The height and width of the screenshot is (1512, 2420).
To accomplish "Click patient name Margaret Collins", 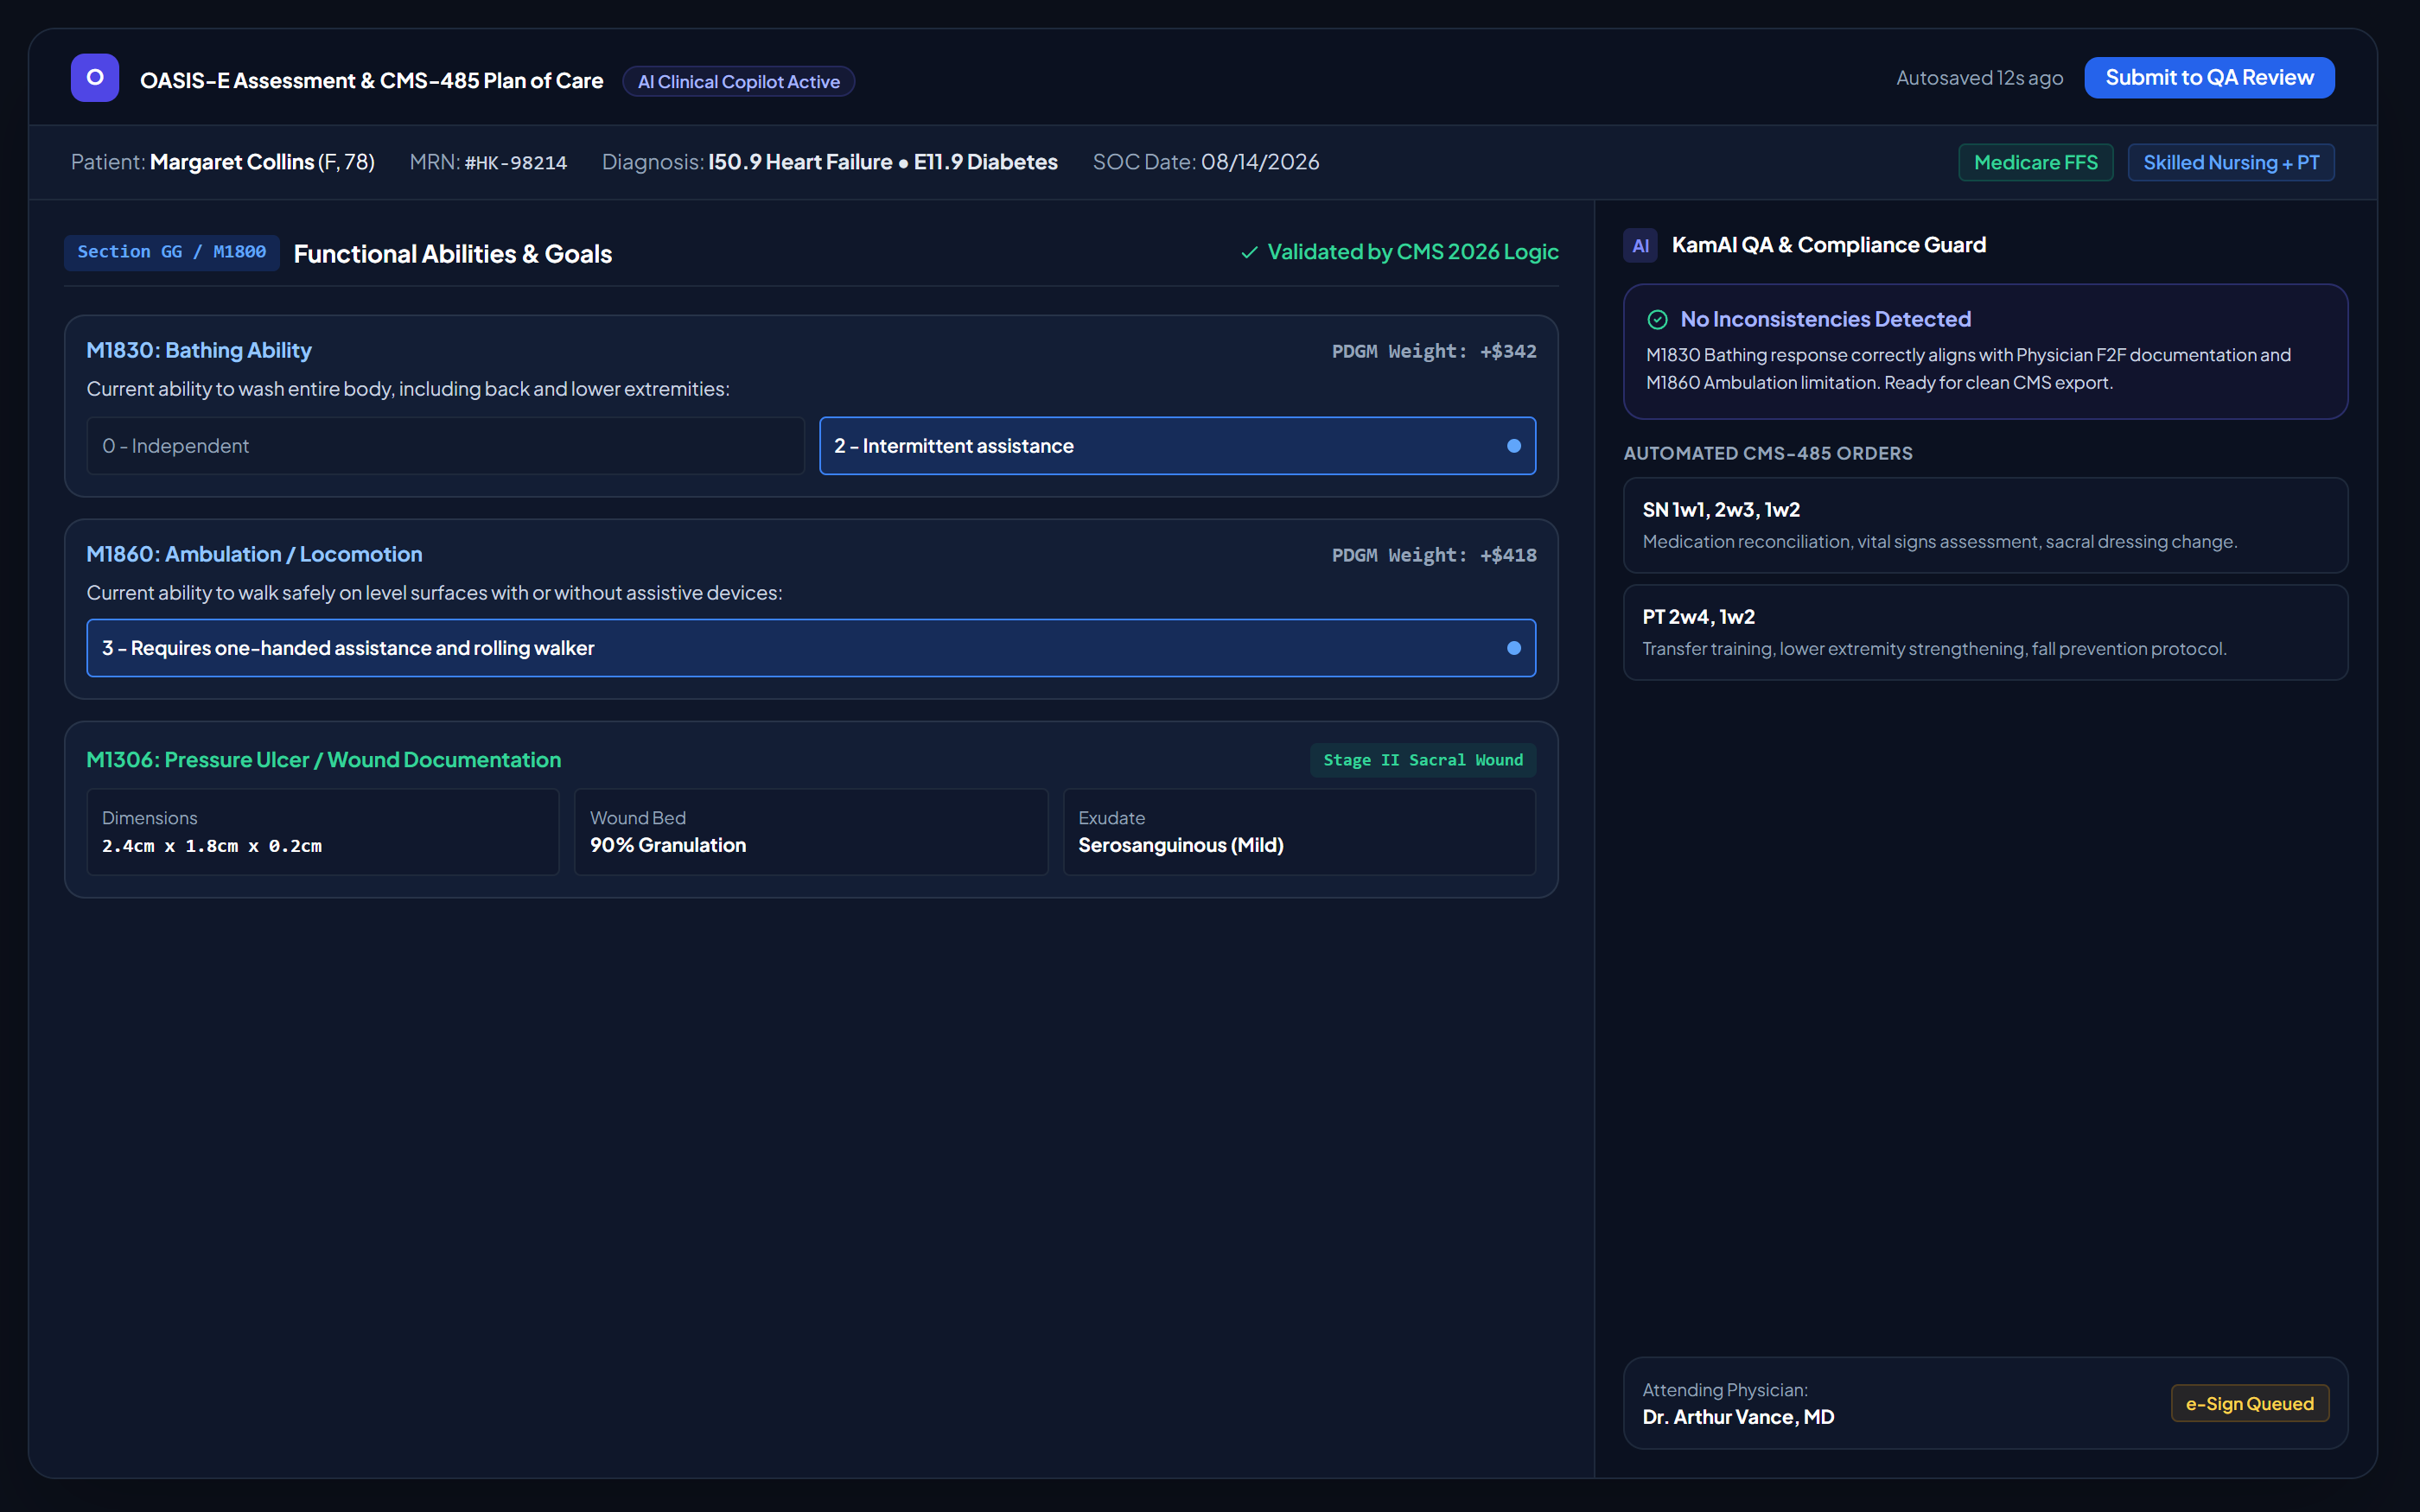I will pos(232,162).
